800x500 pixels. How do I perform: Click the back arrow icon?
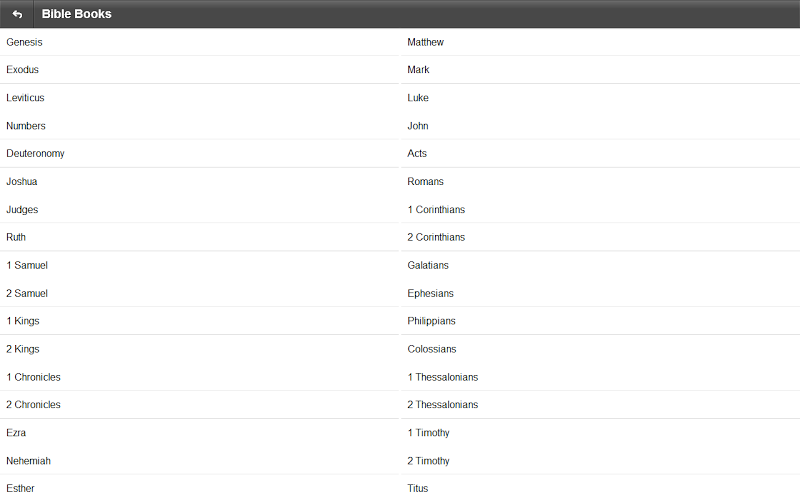pos(17,14)
